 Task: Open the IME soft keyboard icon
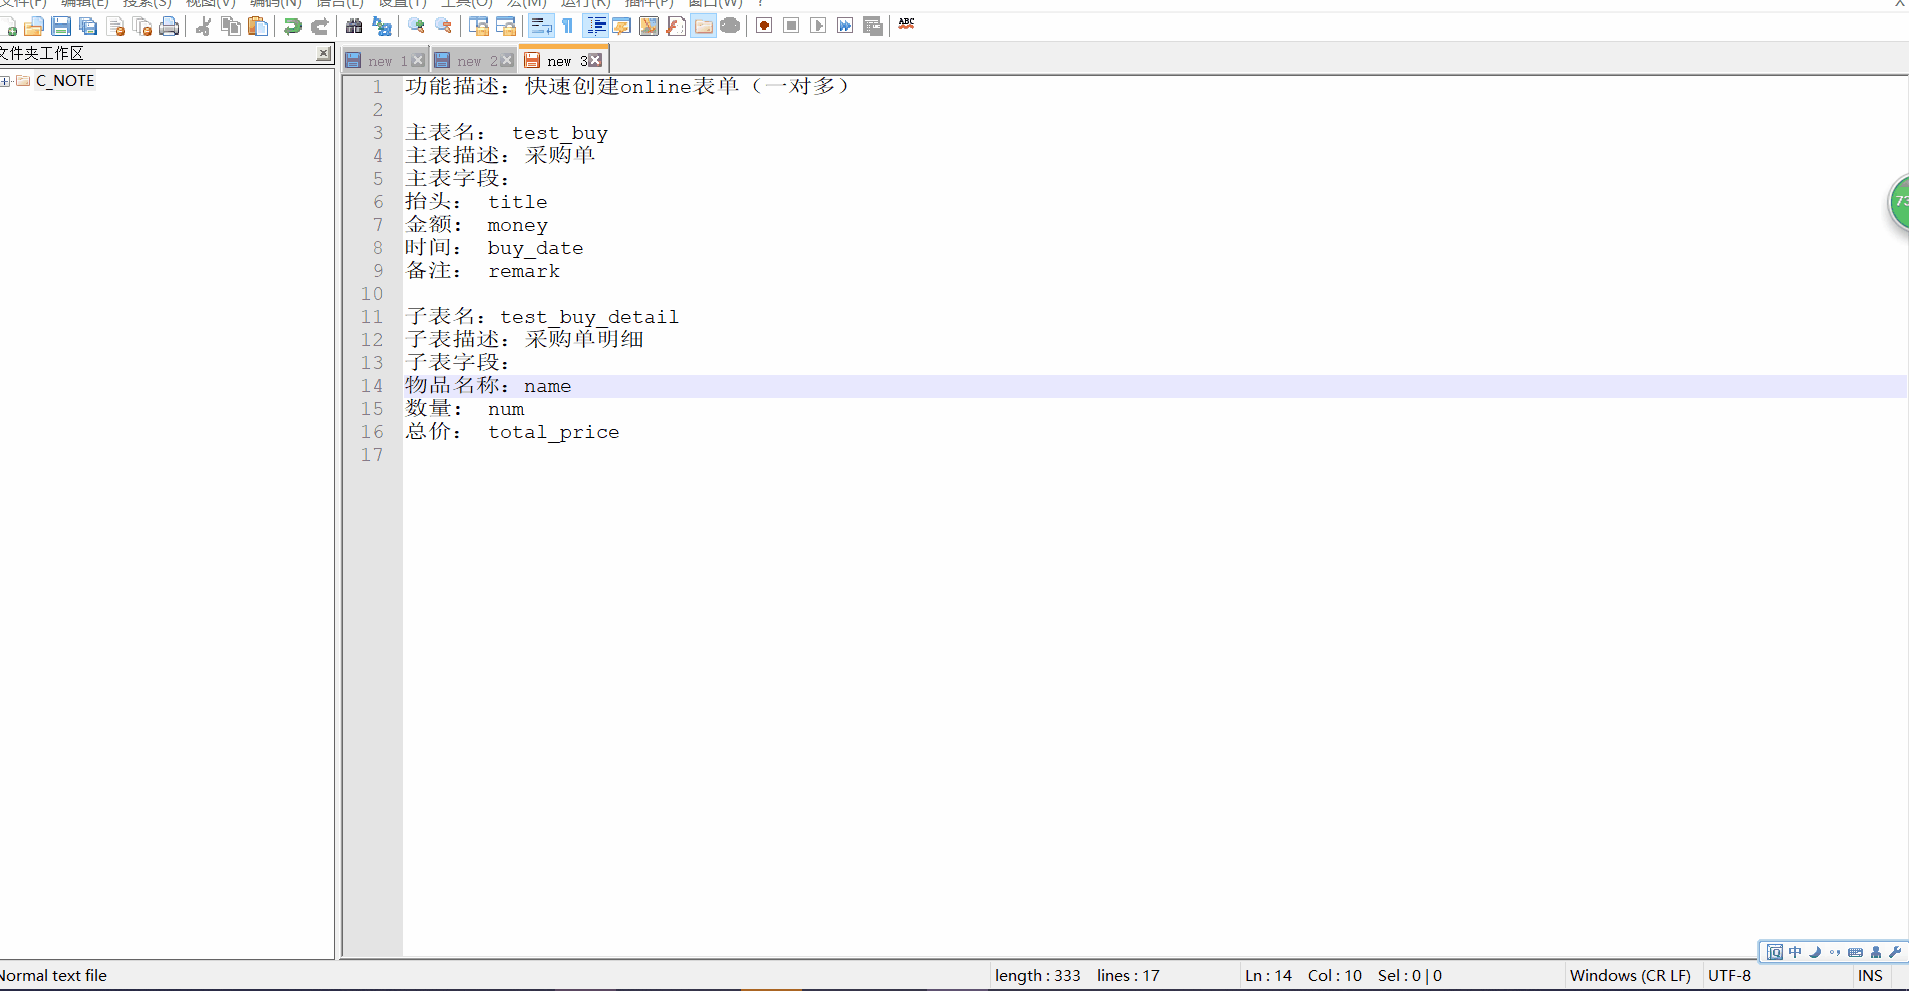(1856, 952)
